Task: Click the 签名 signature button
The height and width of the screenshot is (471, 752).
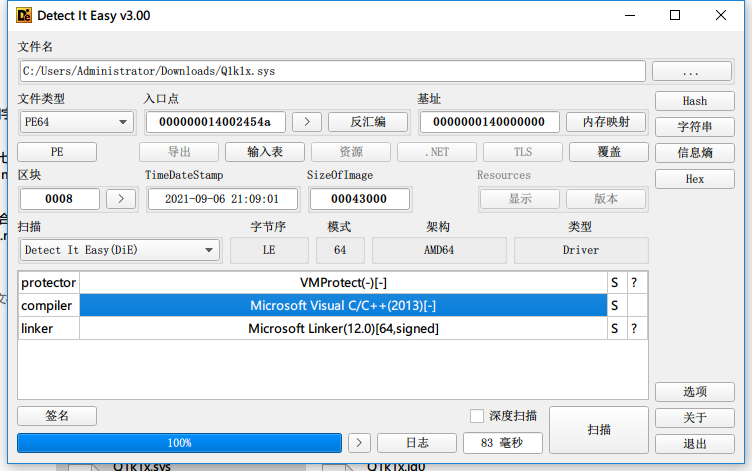Action: [57, 416]
